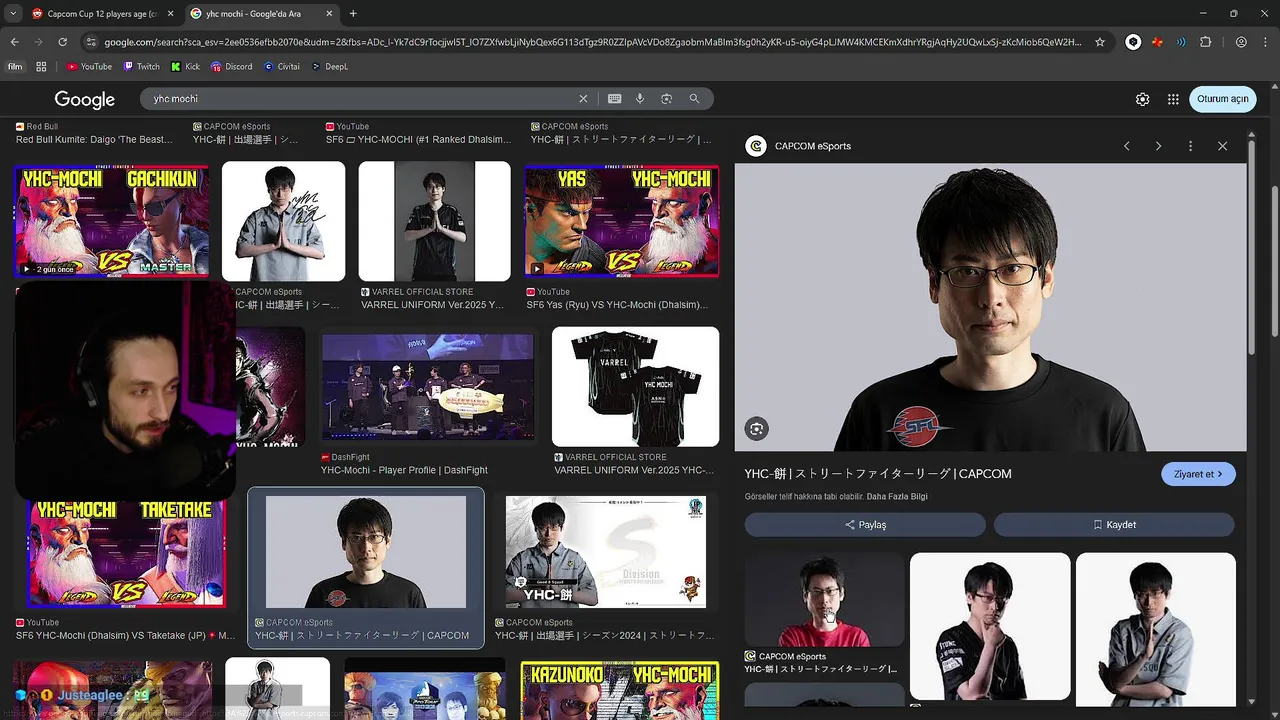Viewport: 1280px width, 720px height.
Task: Open YHC-MOCHI vs TAKETAKE video thumbnail
Action: (126, 555)
